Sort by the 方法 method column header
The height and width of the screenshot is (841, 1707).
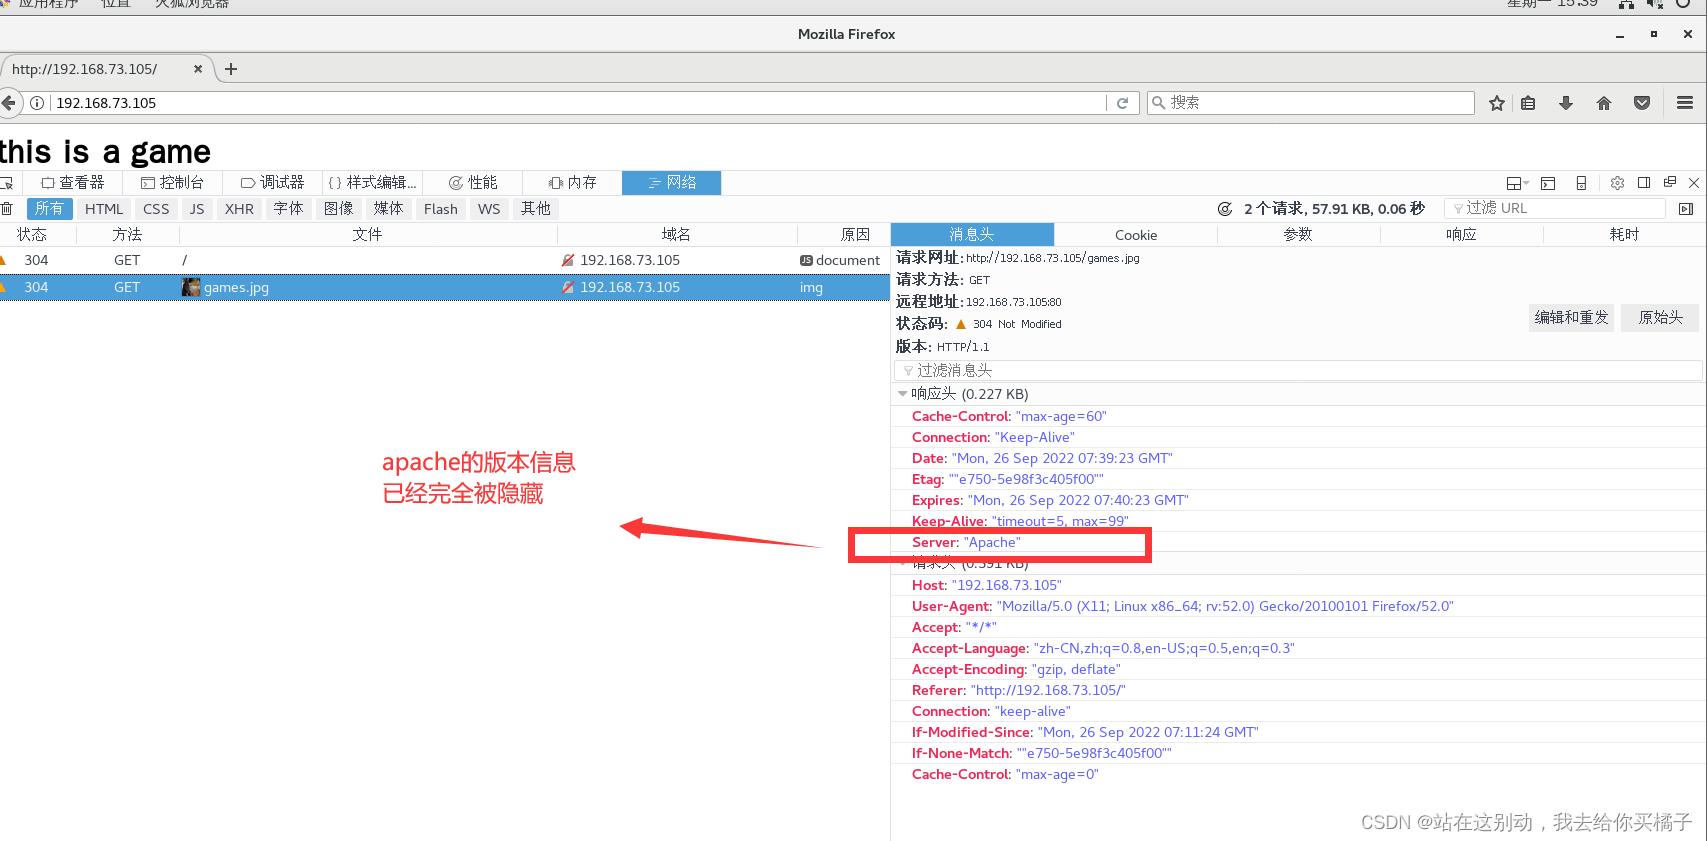[x=127, y=234]
